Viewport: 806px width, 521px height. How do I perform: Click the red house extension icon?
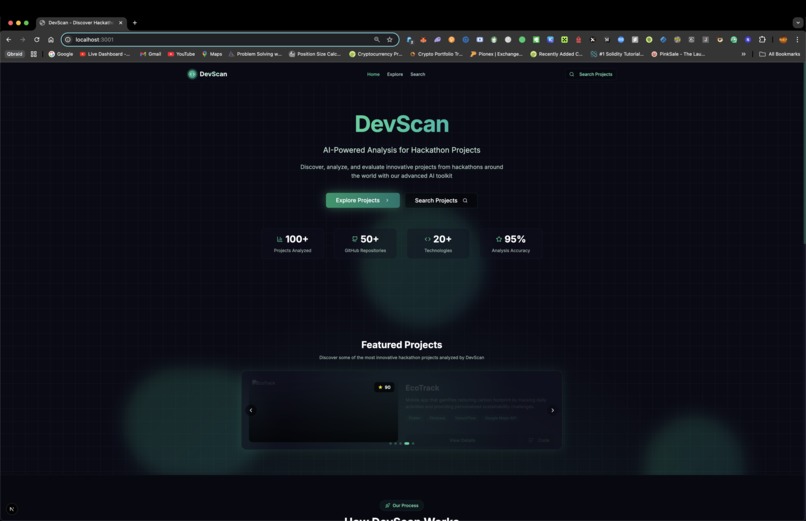click(x=578, y=40)
